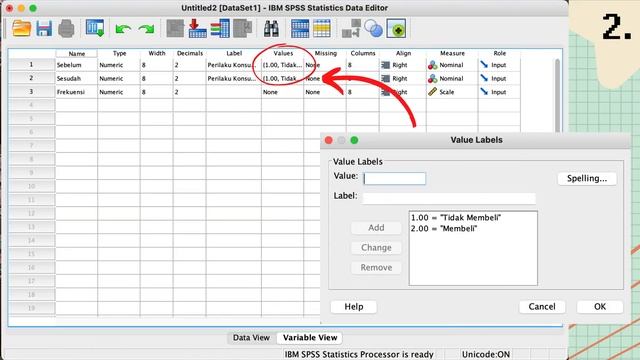Click the Missing cell None for Frekuensi
Image resolution: width=640 pixels, height=360 pixels.
tap(325, 92)
